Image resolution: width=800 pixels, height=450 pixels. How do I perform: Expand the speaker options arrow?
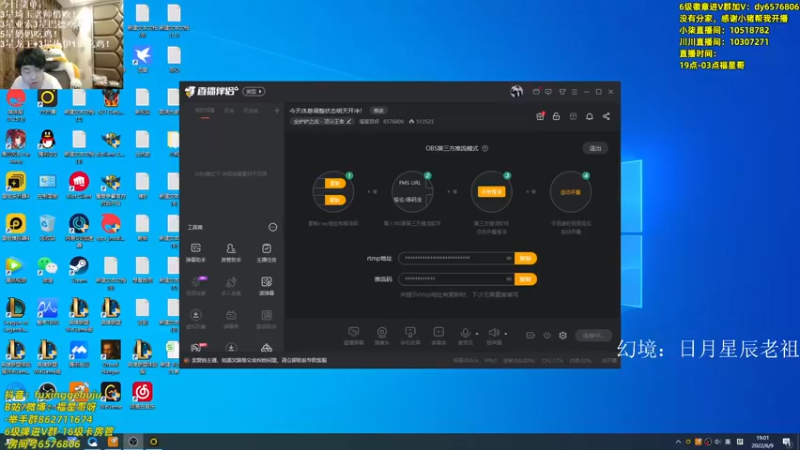[506, 334]
